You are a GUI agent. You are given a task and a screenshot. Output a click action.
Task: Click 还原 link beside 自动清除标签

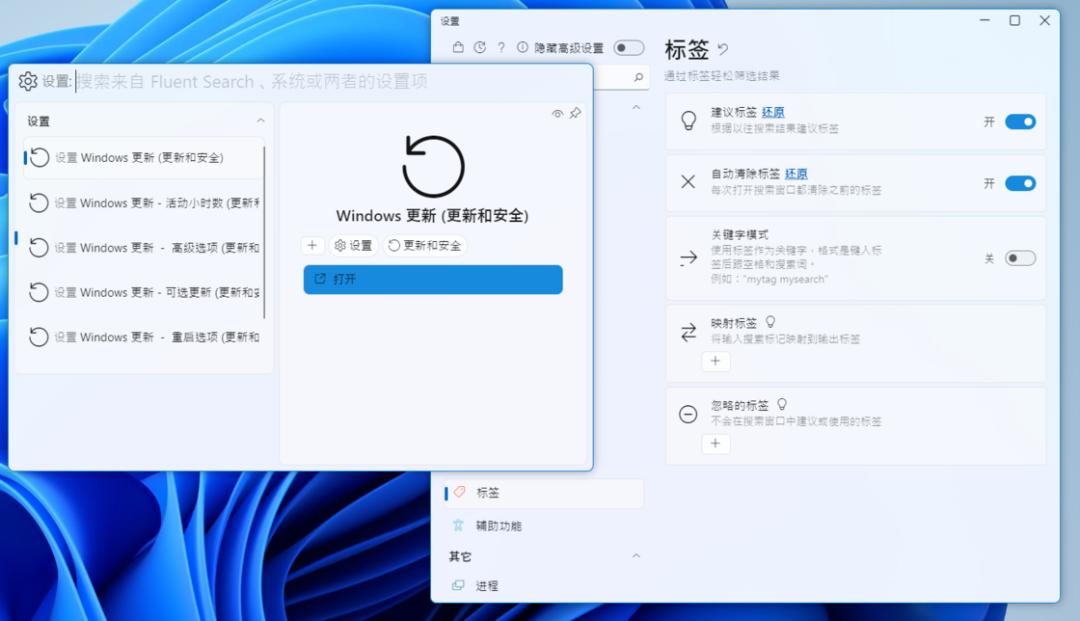[x=796, y=173]
